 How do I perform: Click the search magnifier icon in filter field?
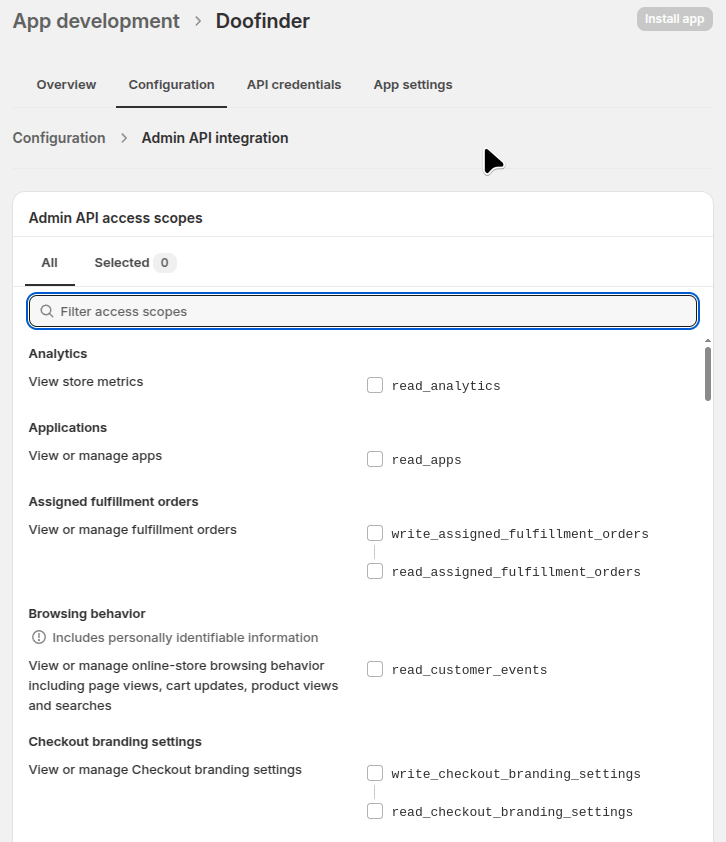coord(47,311)
